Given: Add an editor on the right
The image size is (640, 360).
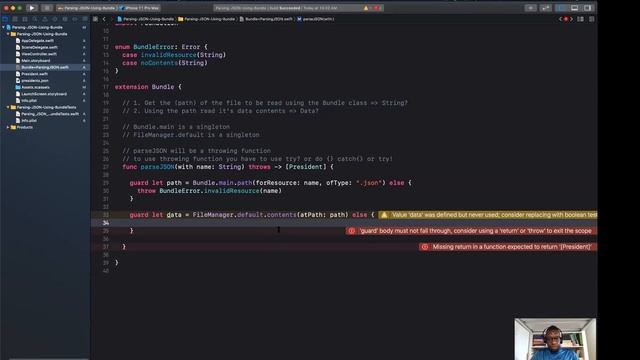Looking at the screenshot, I should (591, 19).
